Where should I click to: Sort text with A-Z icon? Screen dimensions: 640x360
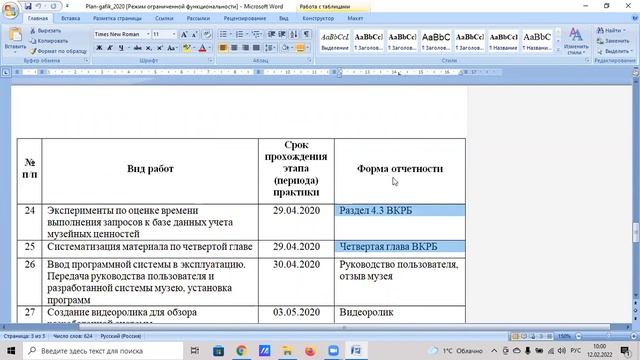[x=294, y=34]
